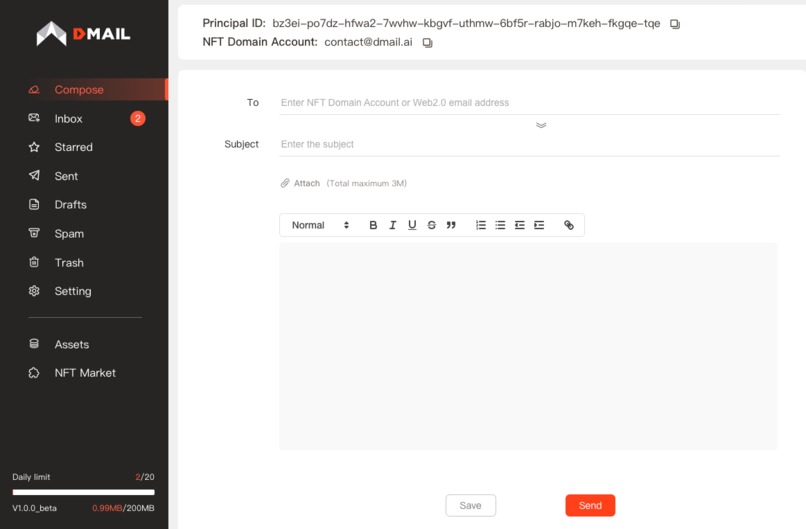Toggle bold formatting
Screen dimensions: 806x529
coord(373,225)
